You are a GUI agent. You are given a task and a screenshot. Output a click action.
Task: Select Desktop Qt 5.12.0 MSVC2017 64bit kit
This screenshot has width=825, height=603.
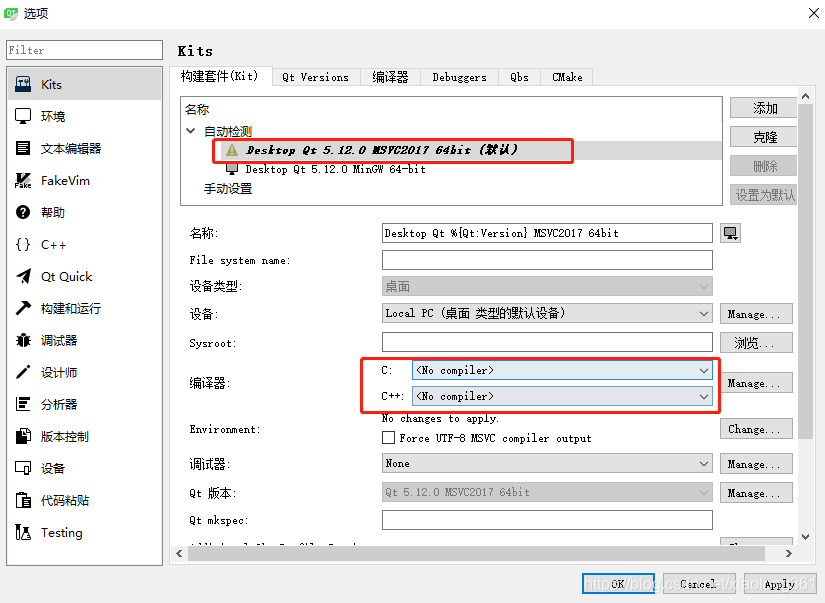[x=381, y=150]
